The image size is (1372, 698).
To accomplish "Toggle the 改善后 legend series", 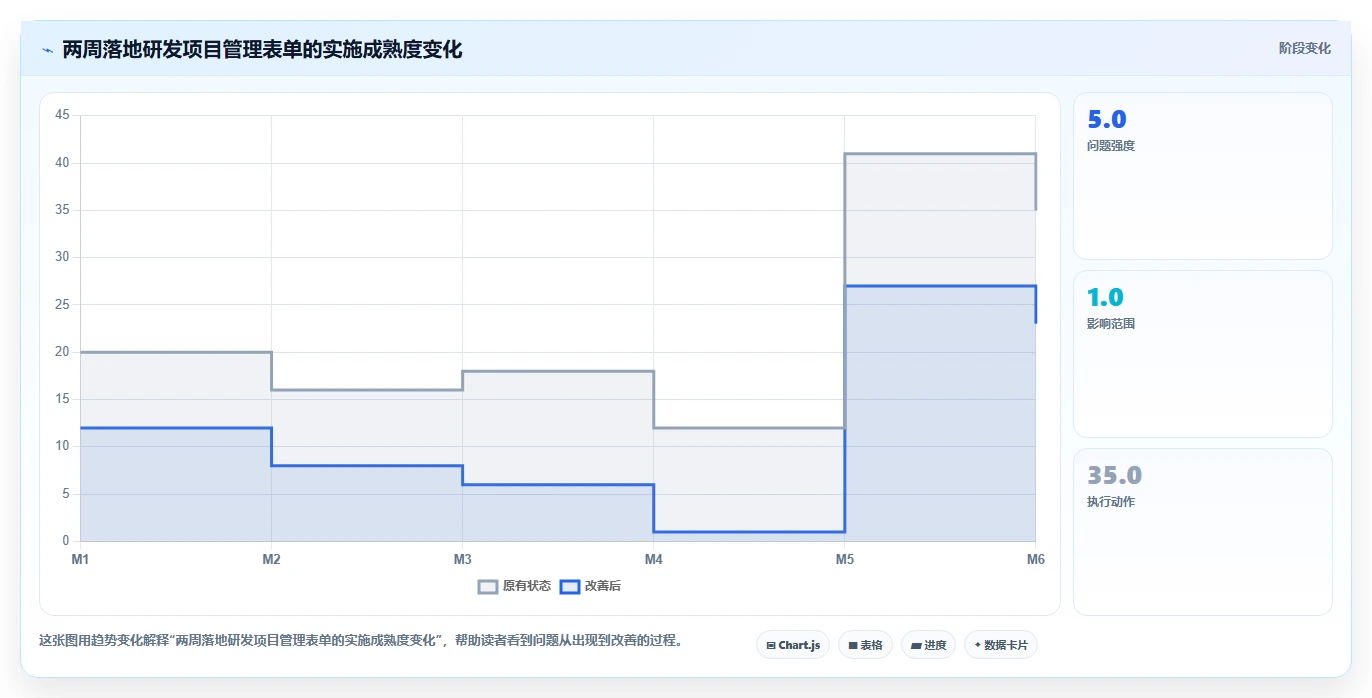I will 590,586.
